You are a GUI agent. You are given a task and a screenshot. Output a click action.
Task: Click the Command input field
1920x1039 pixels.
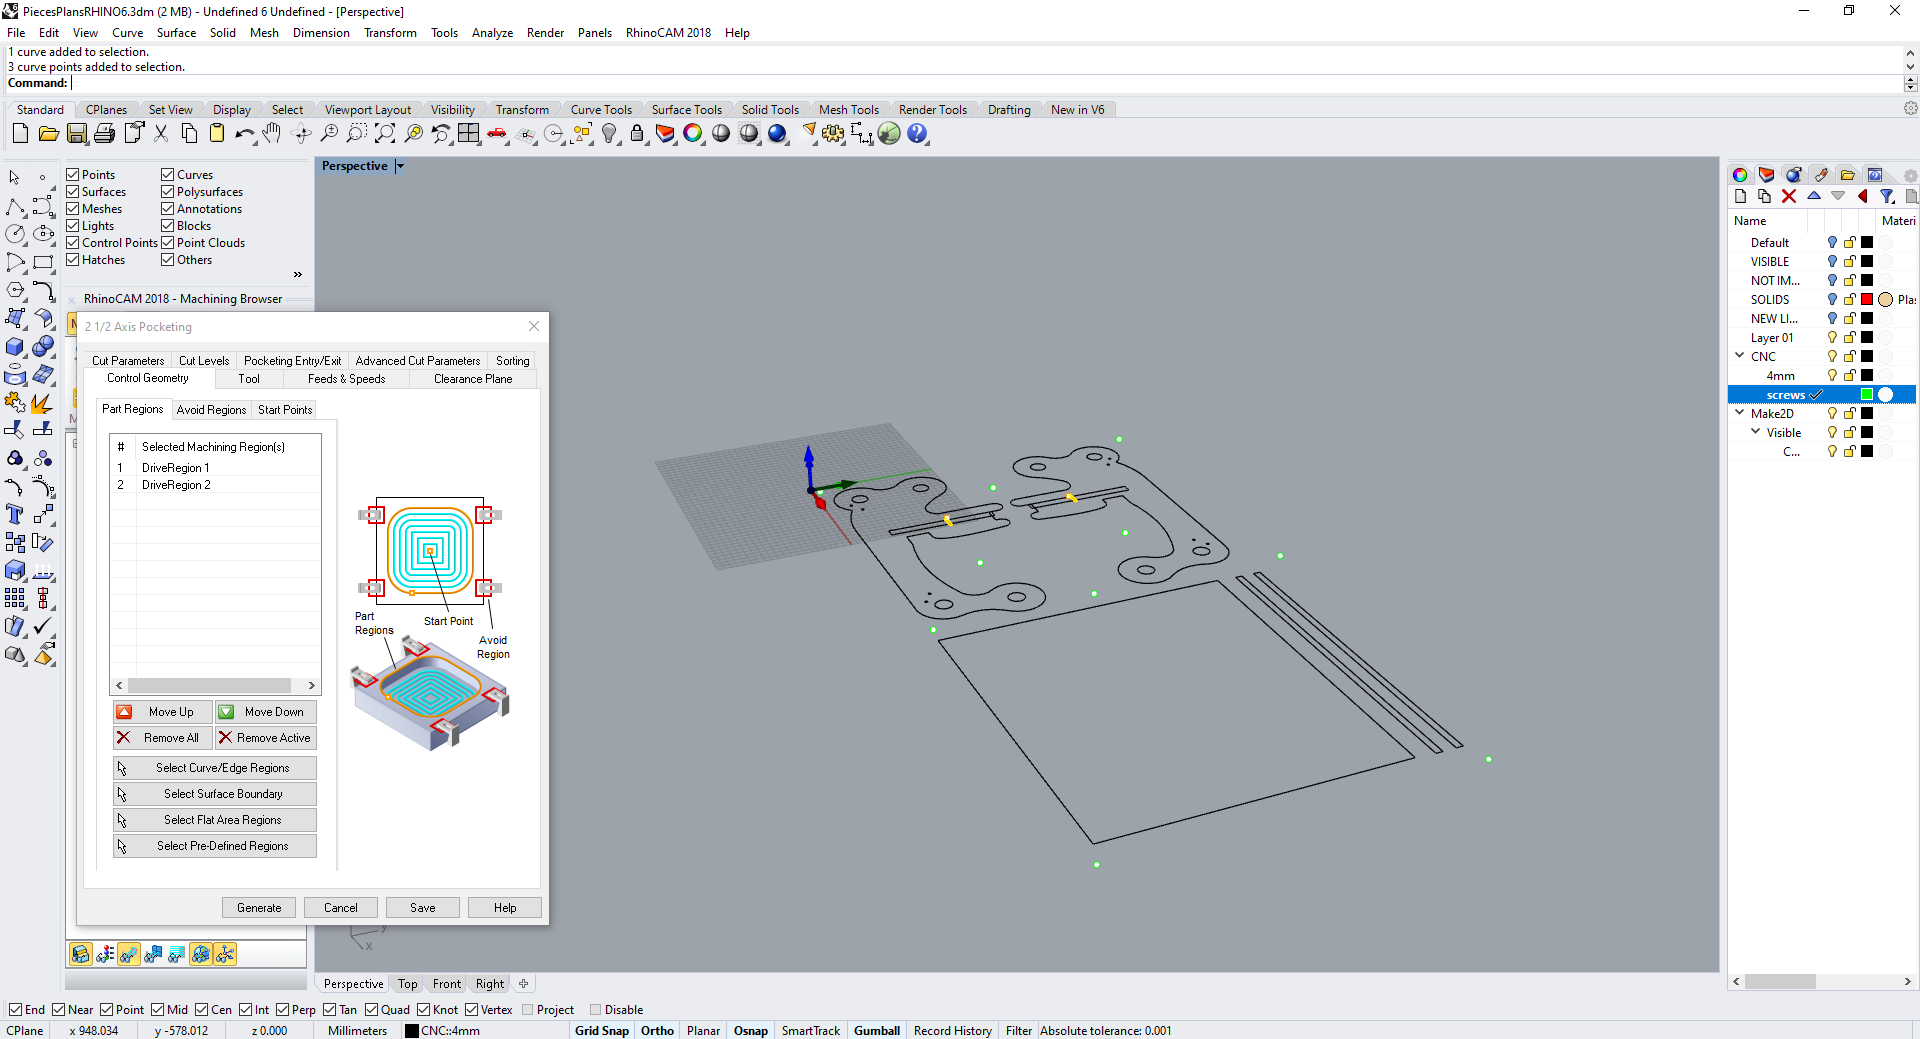[985, 84]
